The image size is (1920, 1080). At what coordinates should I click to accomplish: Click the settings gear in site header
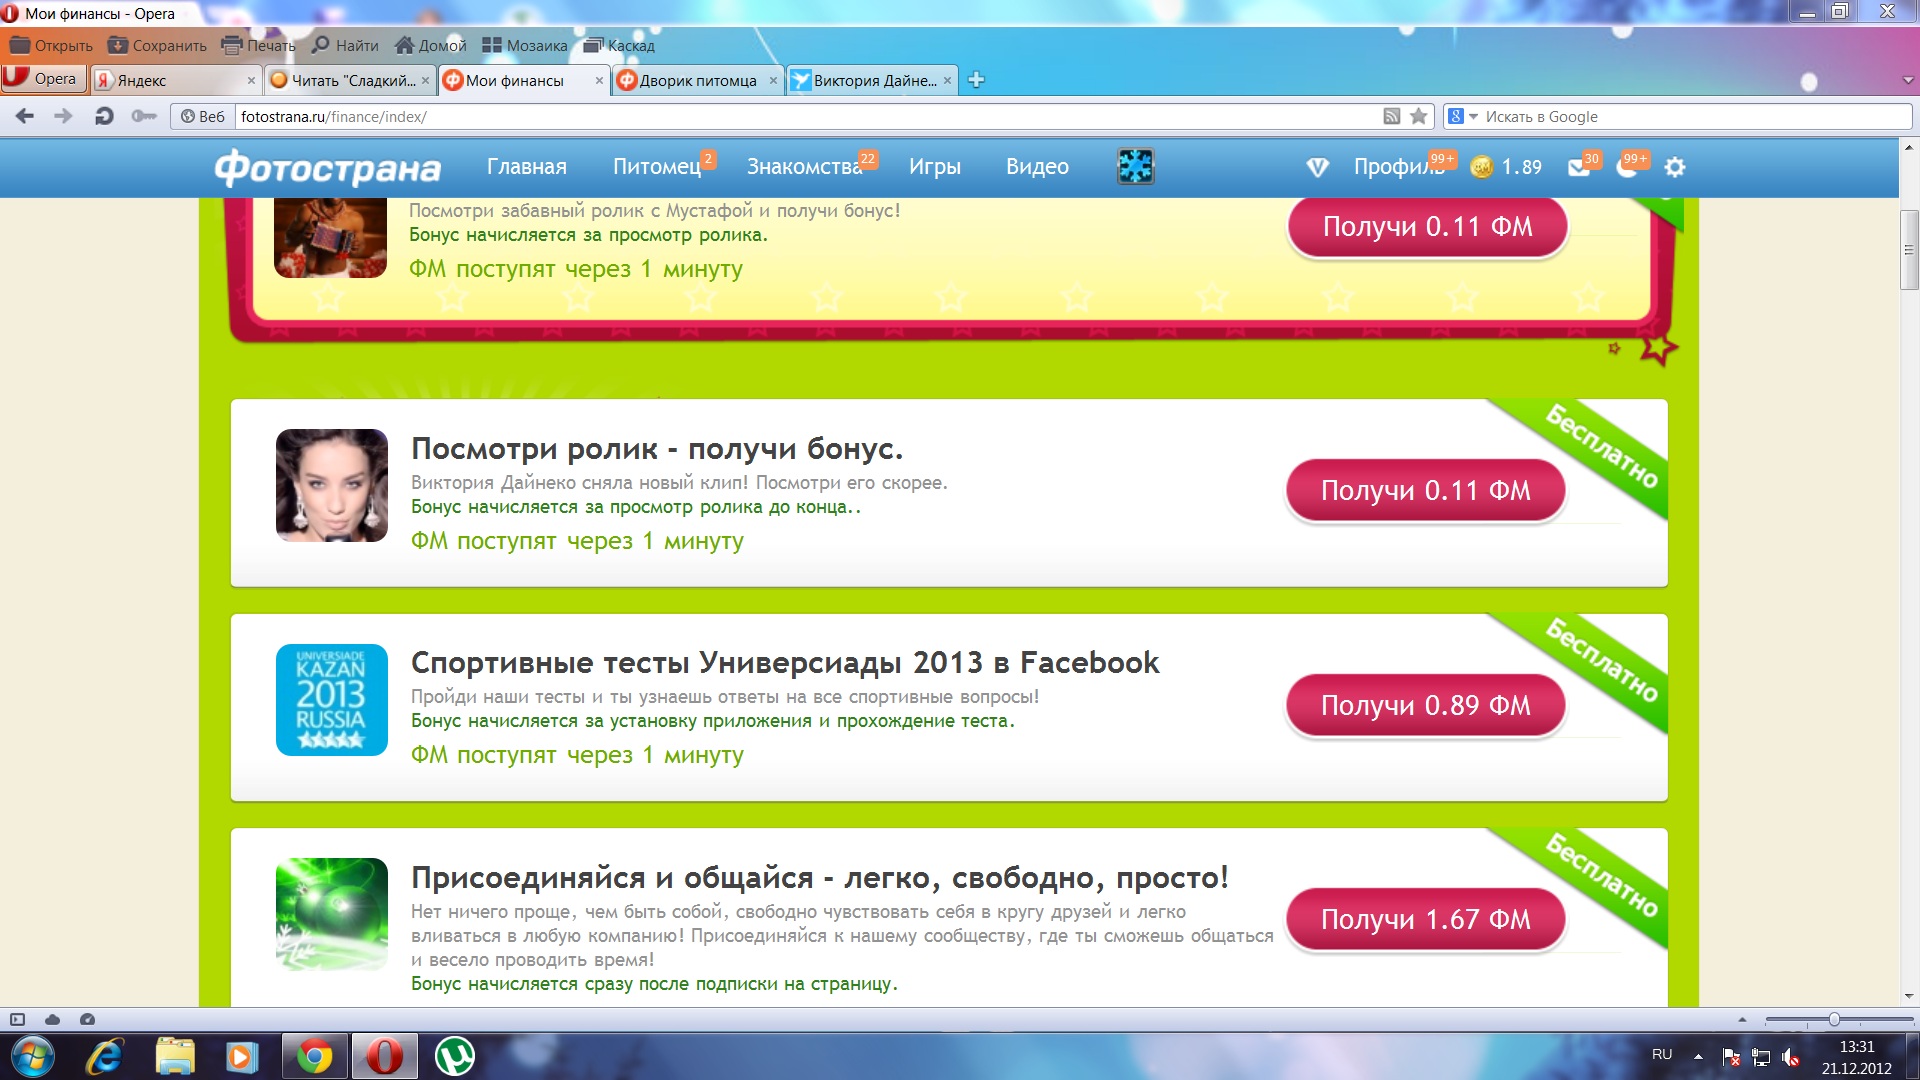[1675, 168]
